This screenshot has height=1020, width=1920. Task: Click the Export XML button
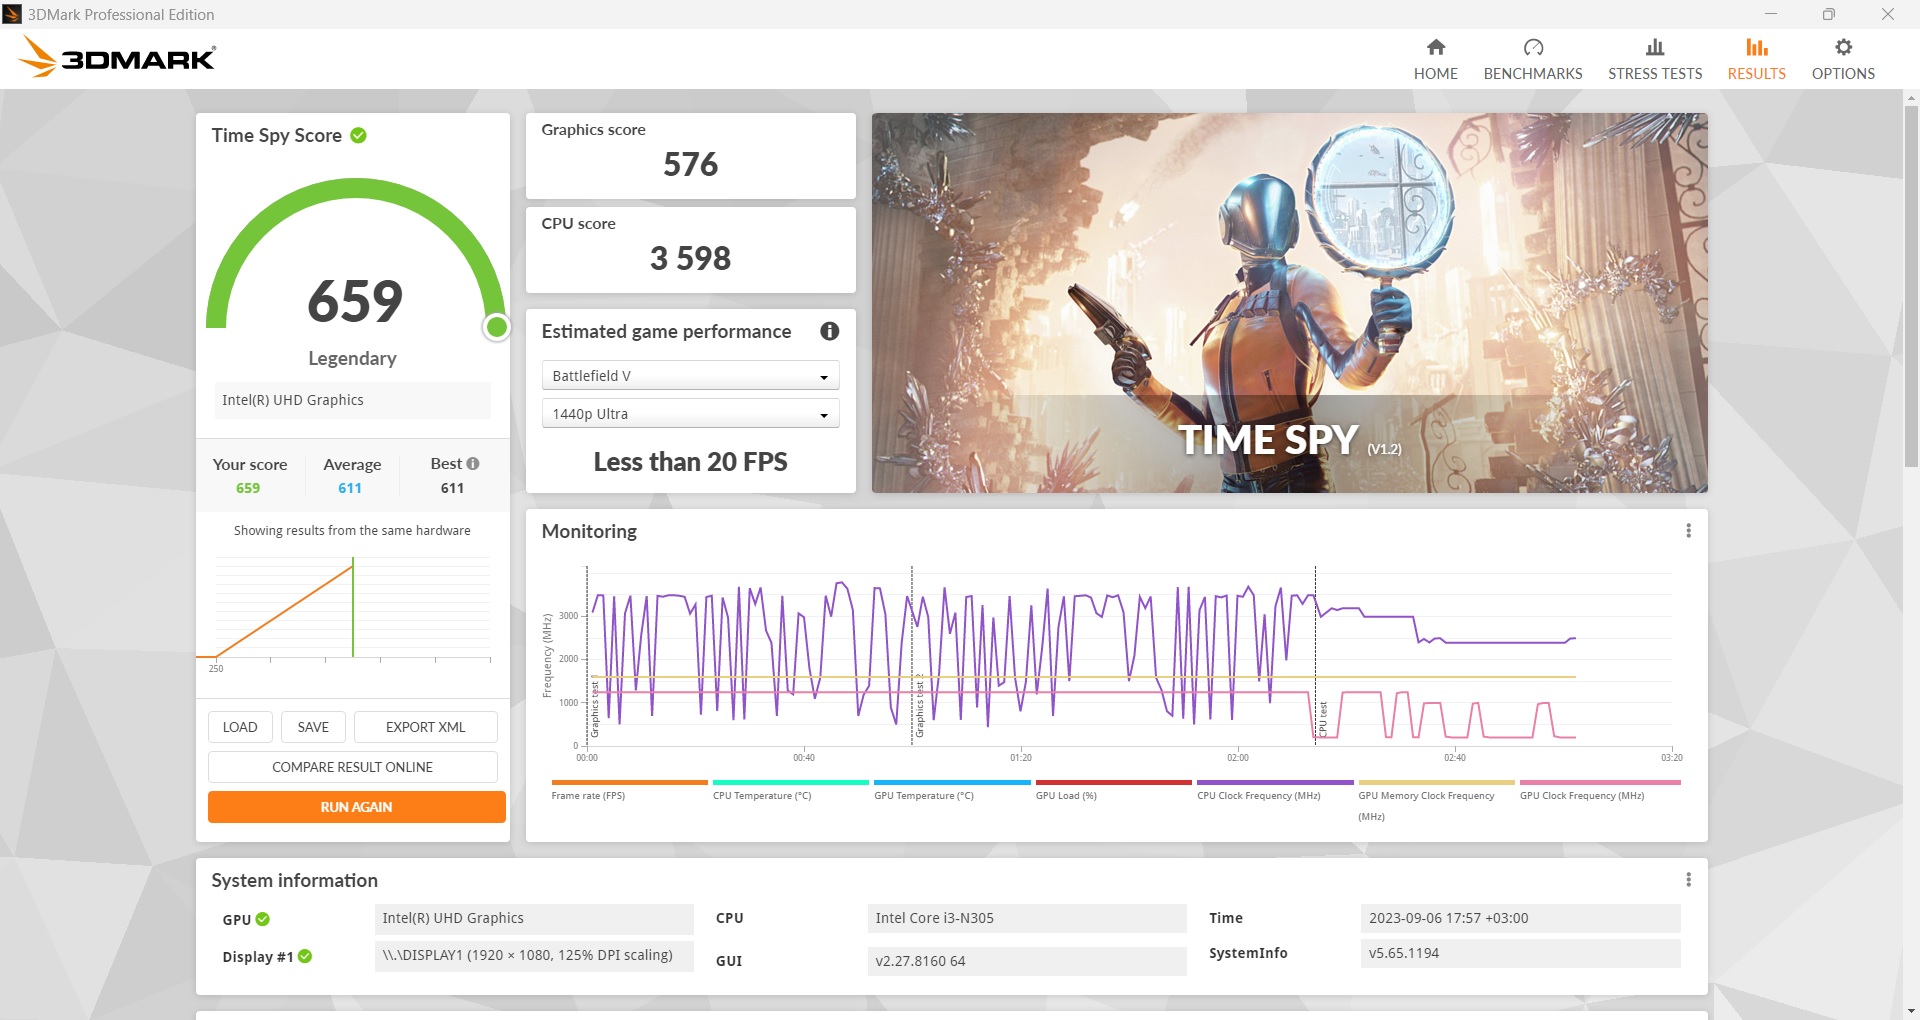[425, 727]
